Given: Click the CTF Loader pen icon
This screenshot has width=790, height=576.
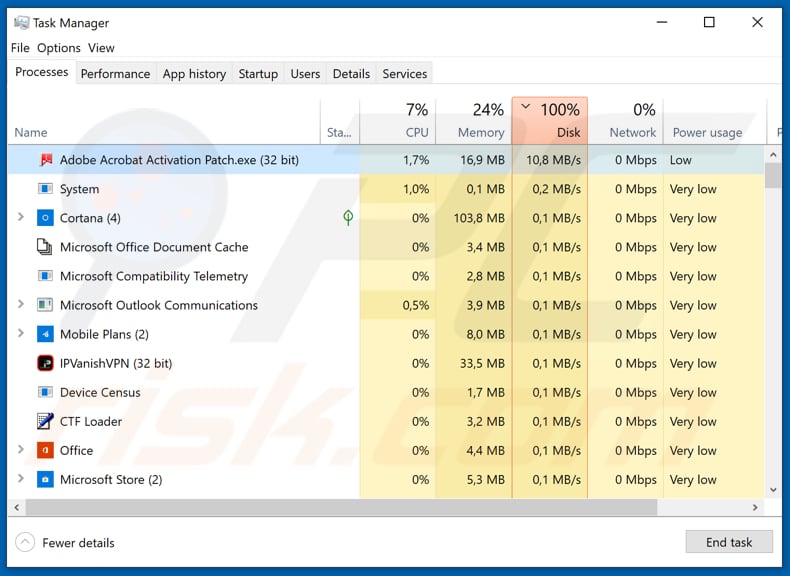Looking at the screenshot, I should click(x=45, y=421).
